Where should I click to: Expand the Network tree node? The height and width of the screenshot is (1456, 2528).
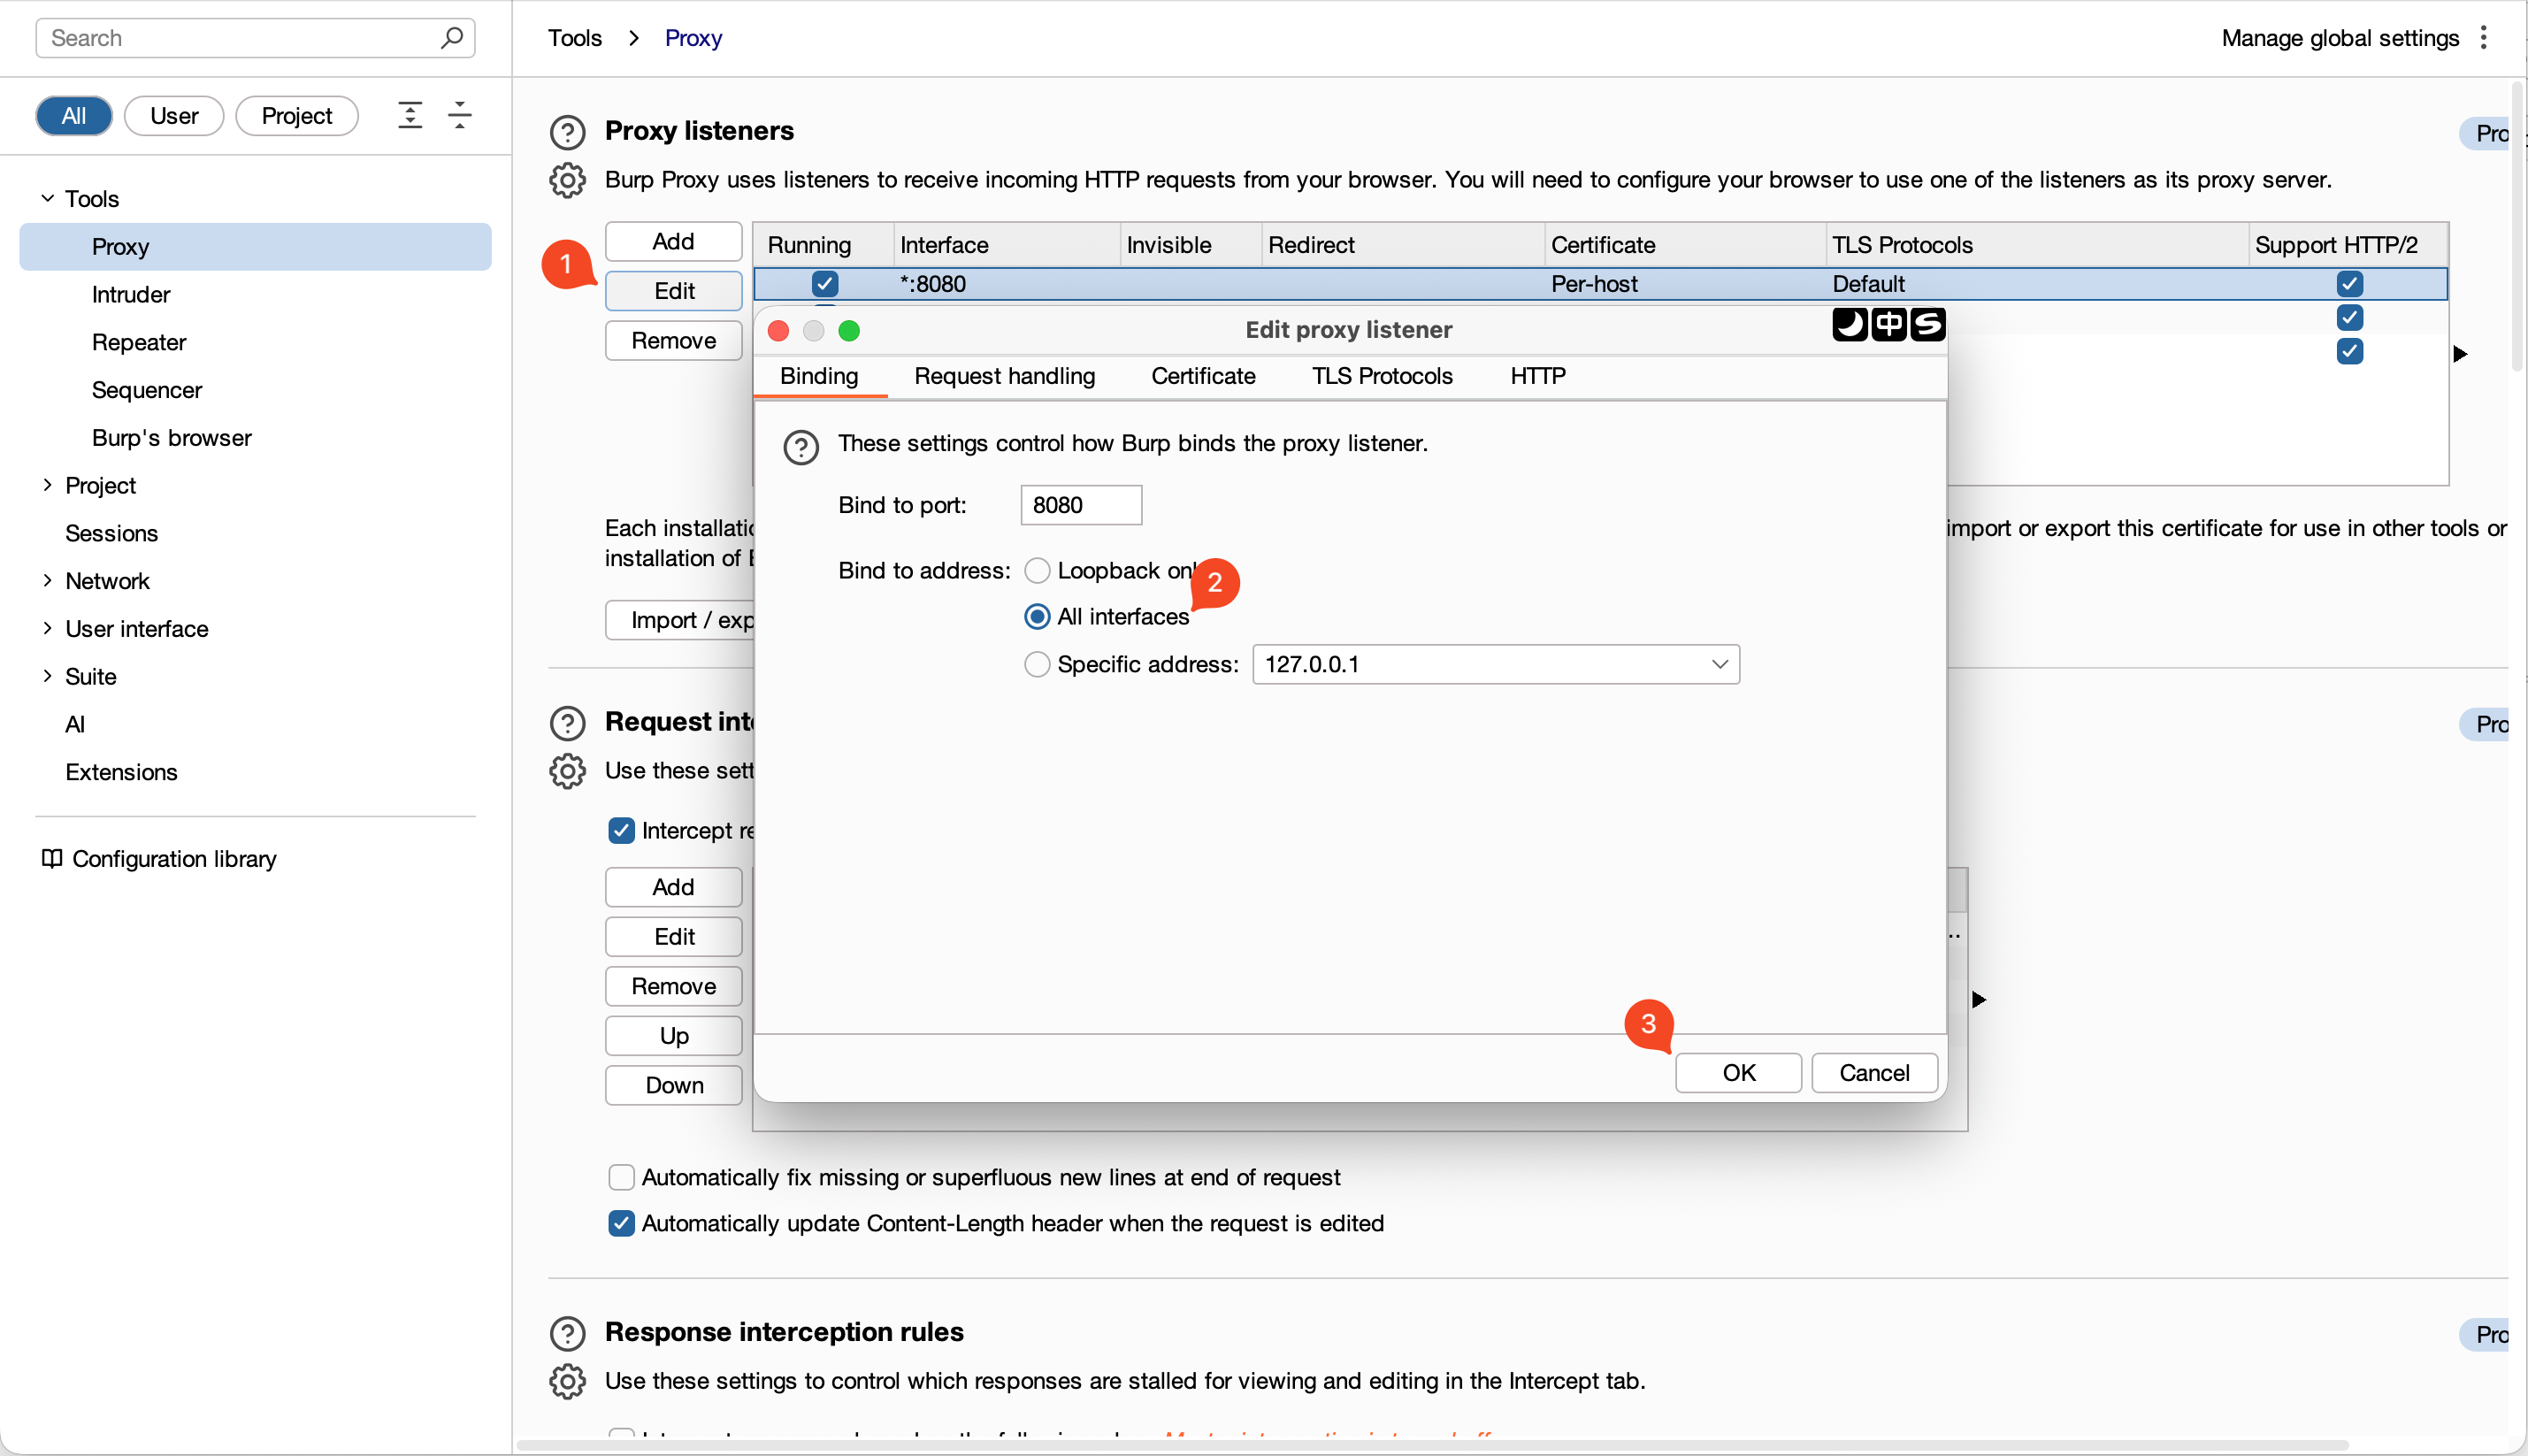[47, 580]
